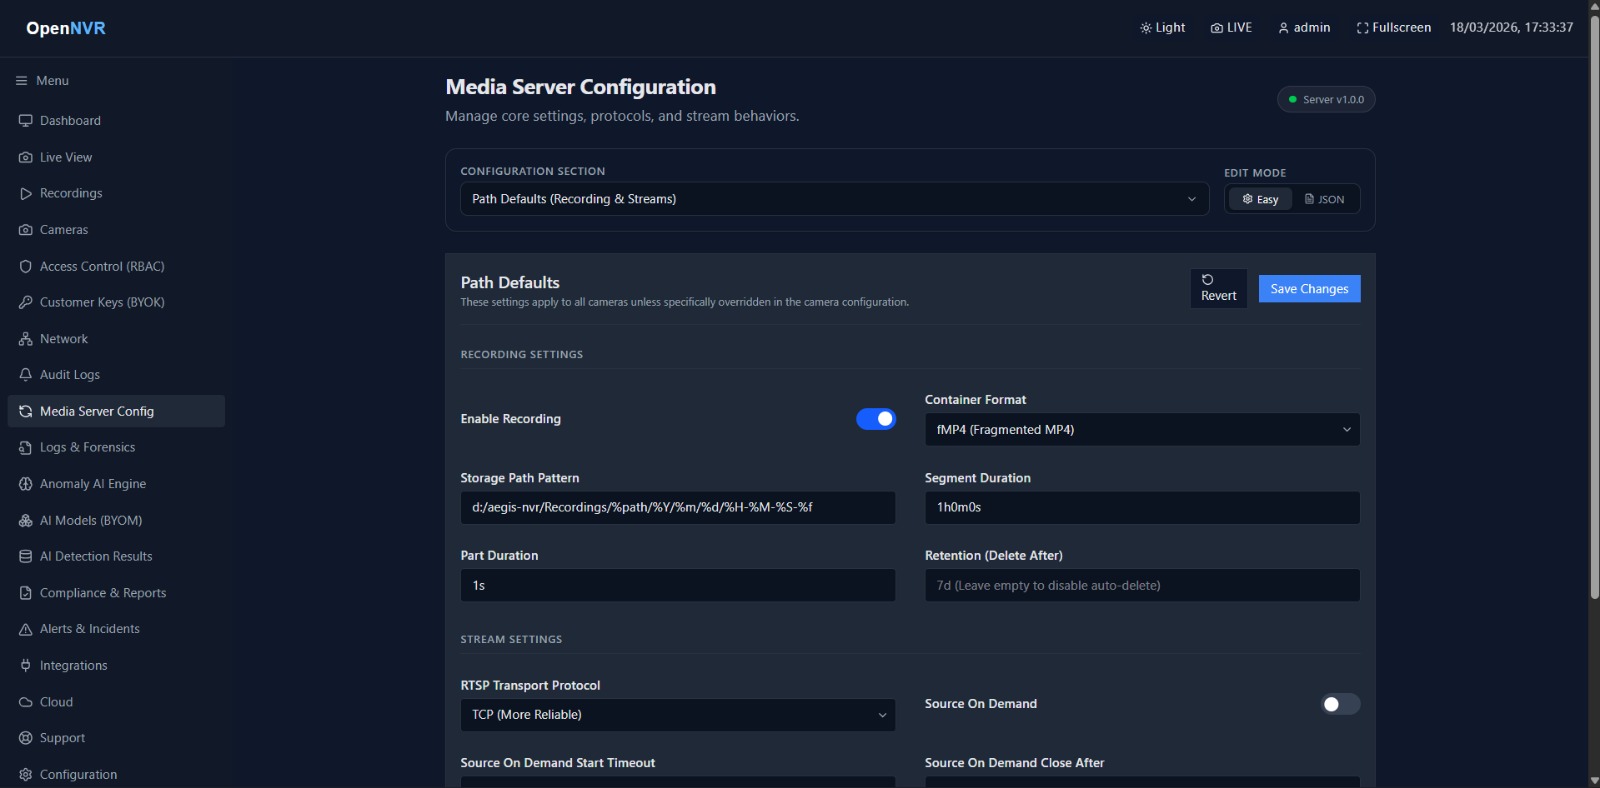Click the Live View camera icon
The width and height of the screenshot is (1600, 788).
[x=26, y=158]
